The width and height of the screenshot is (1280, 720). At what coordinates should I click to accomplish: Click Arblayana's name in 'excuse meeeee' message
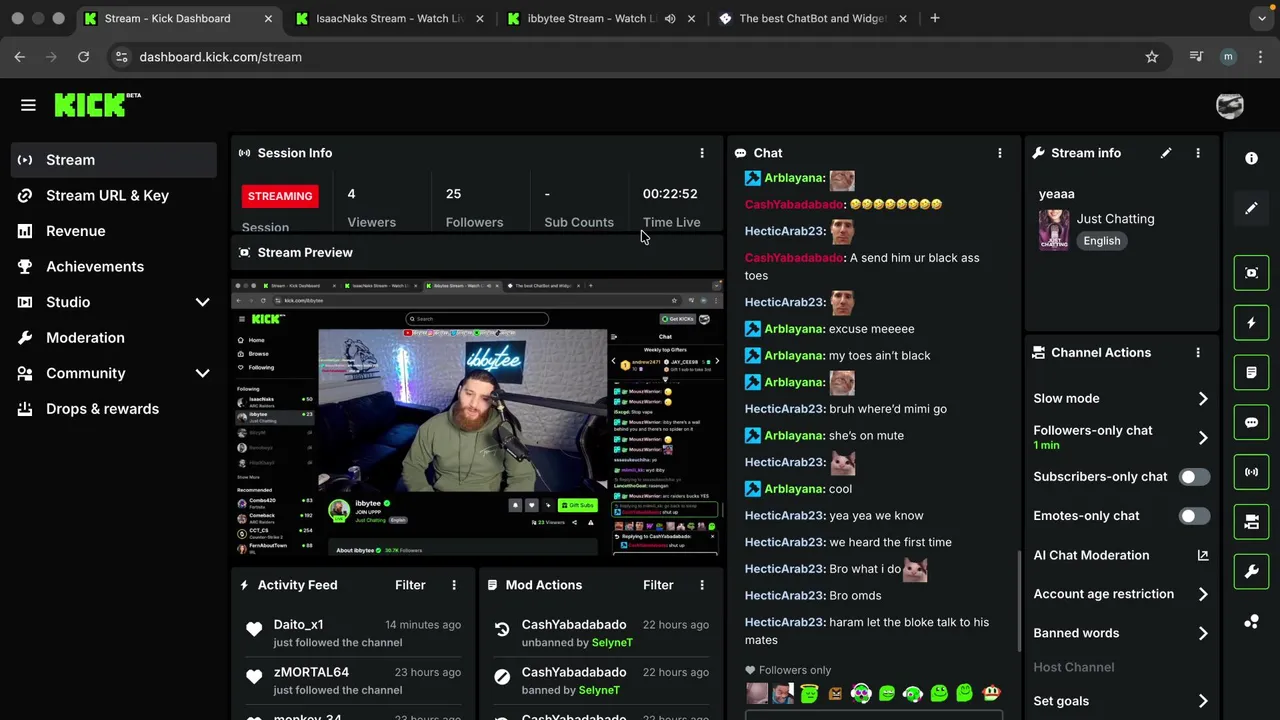tap(794, 329)
